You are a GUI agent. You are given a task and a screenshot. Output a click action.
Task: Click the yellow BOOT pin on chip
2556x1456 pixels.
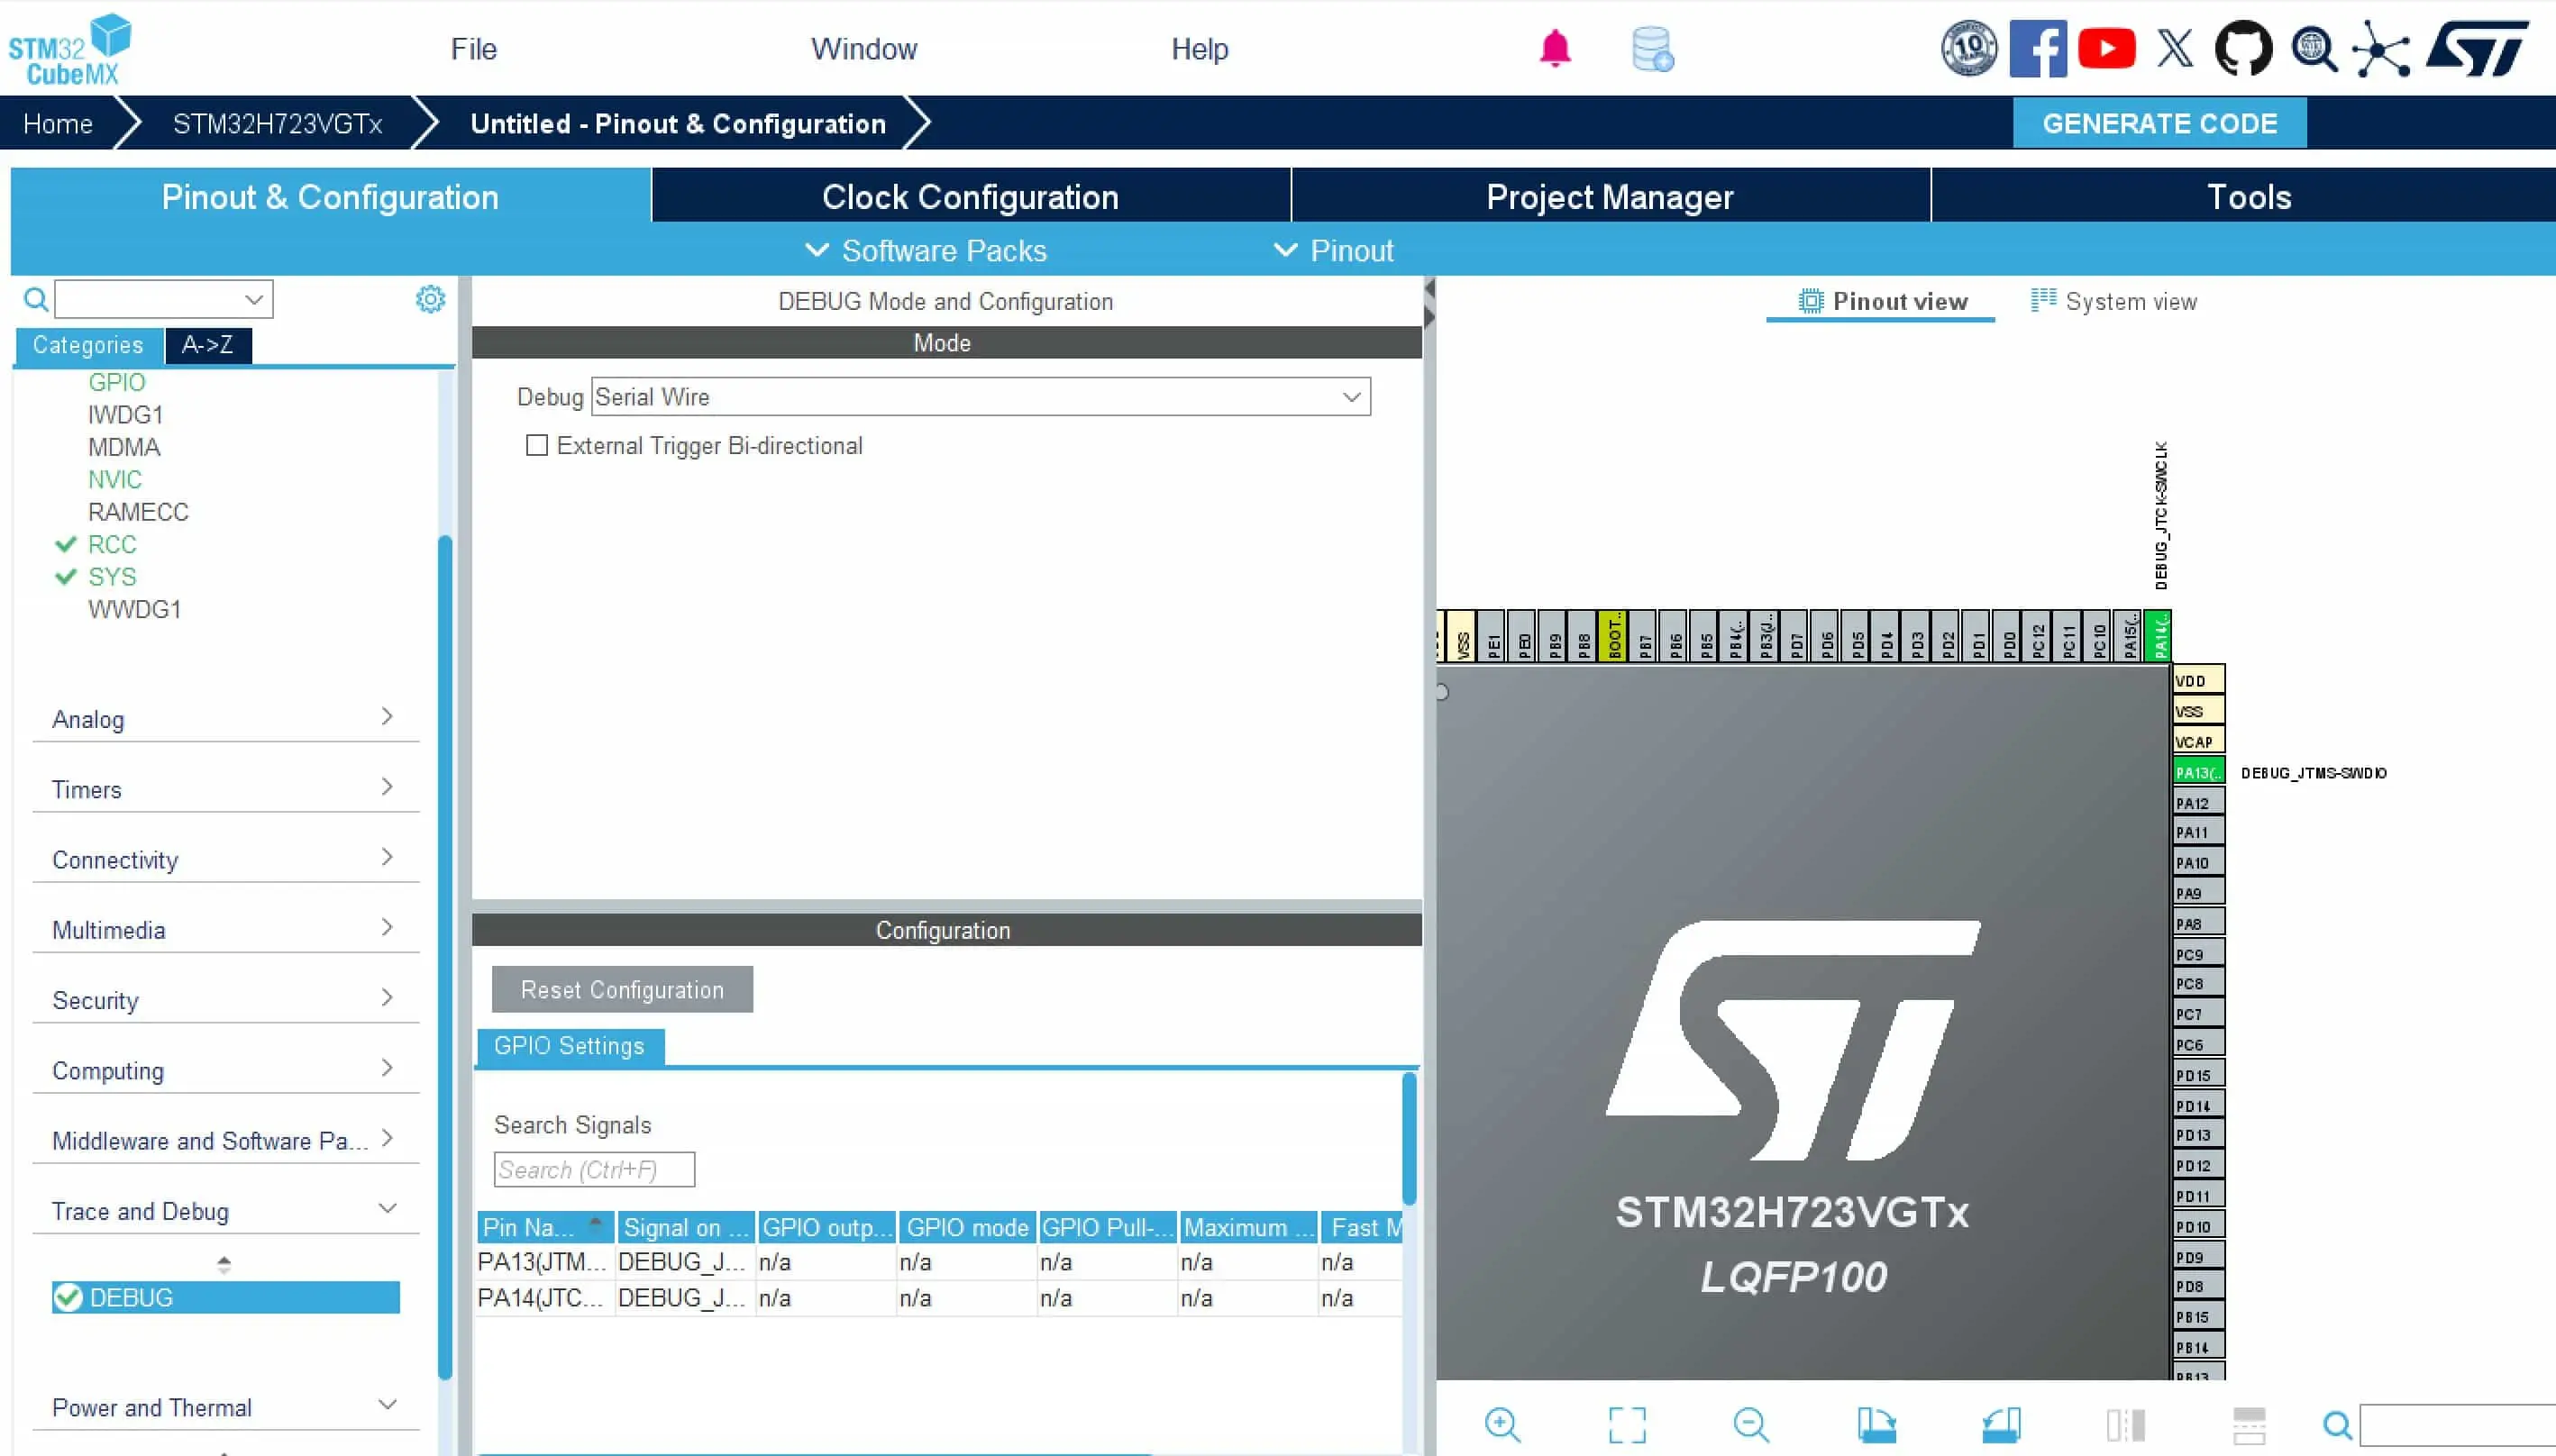pos(1612,636)
